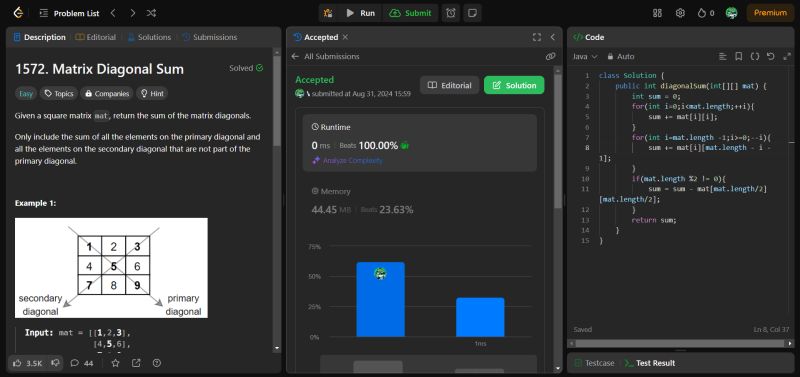800x377 pixels.
Task: Open the layout grid icon
Action: pyautogui.click(x=657, y=13)
